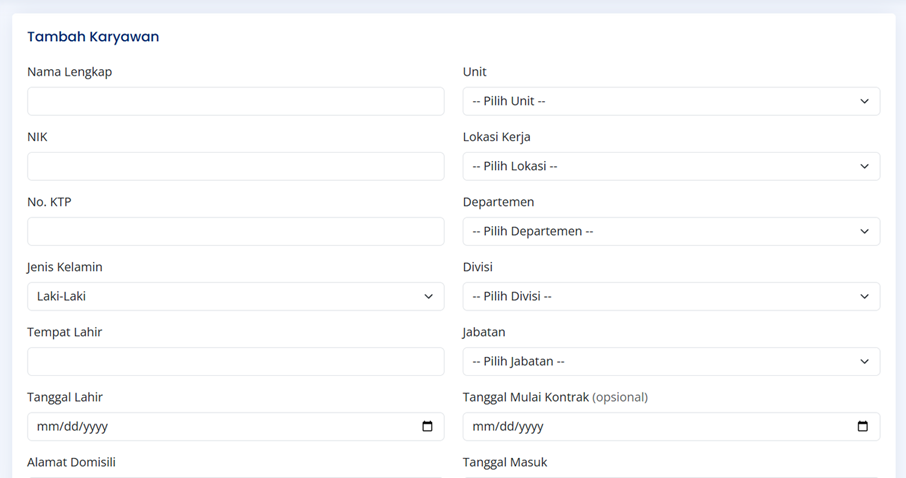Click the Jenis Kelamin label
Image resolution: width=906 pixels, height=478 pixels.
tap(65, 267)
